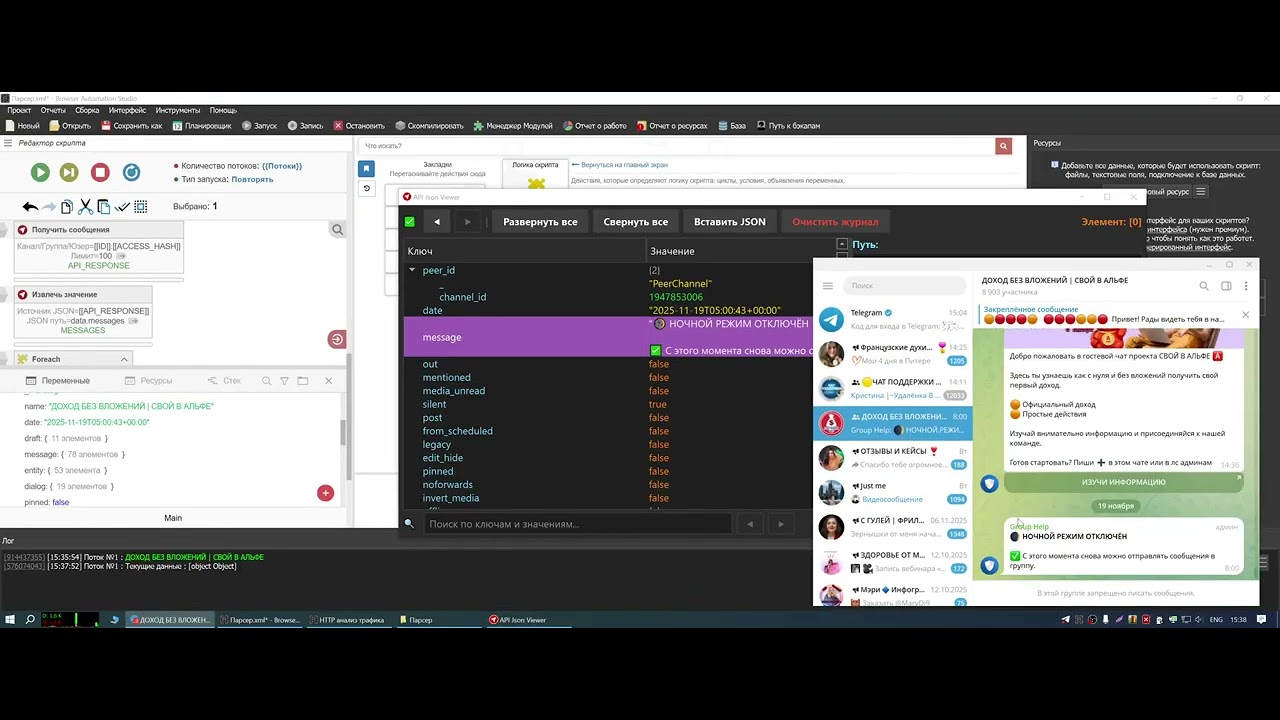This screenshot has height=720, width=1280.
Task: Click Очистить журнал button
Action: [835, 222]
